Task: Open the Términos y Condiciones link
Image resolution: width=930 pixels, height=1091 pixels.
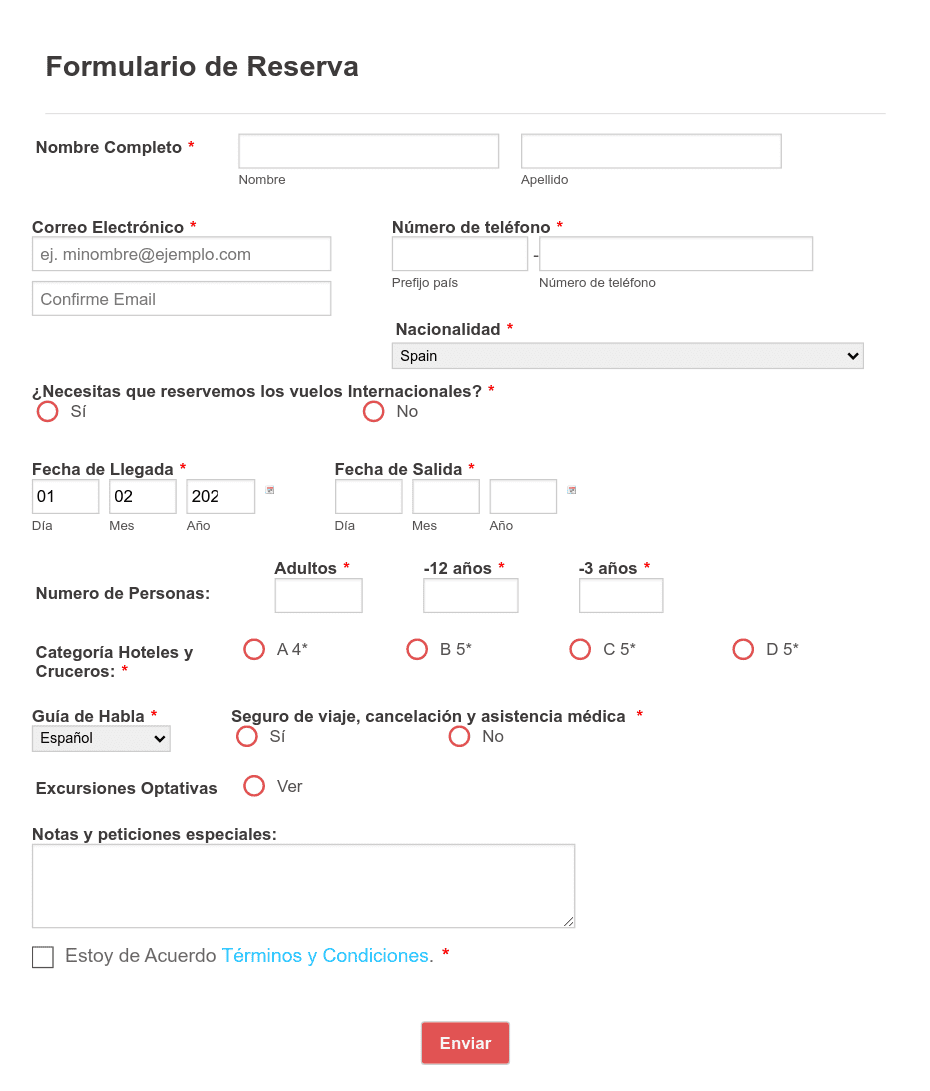Action: coord(325,955)
